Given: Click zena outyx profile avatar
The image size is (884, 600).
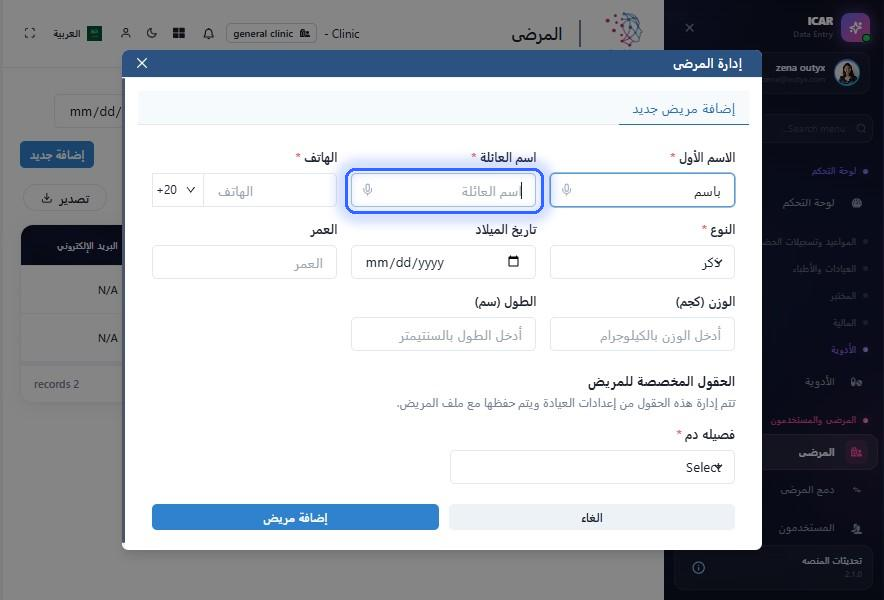Looking at the screenshot, I should pyautogui.click(x=847, y=73).
